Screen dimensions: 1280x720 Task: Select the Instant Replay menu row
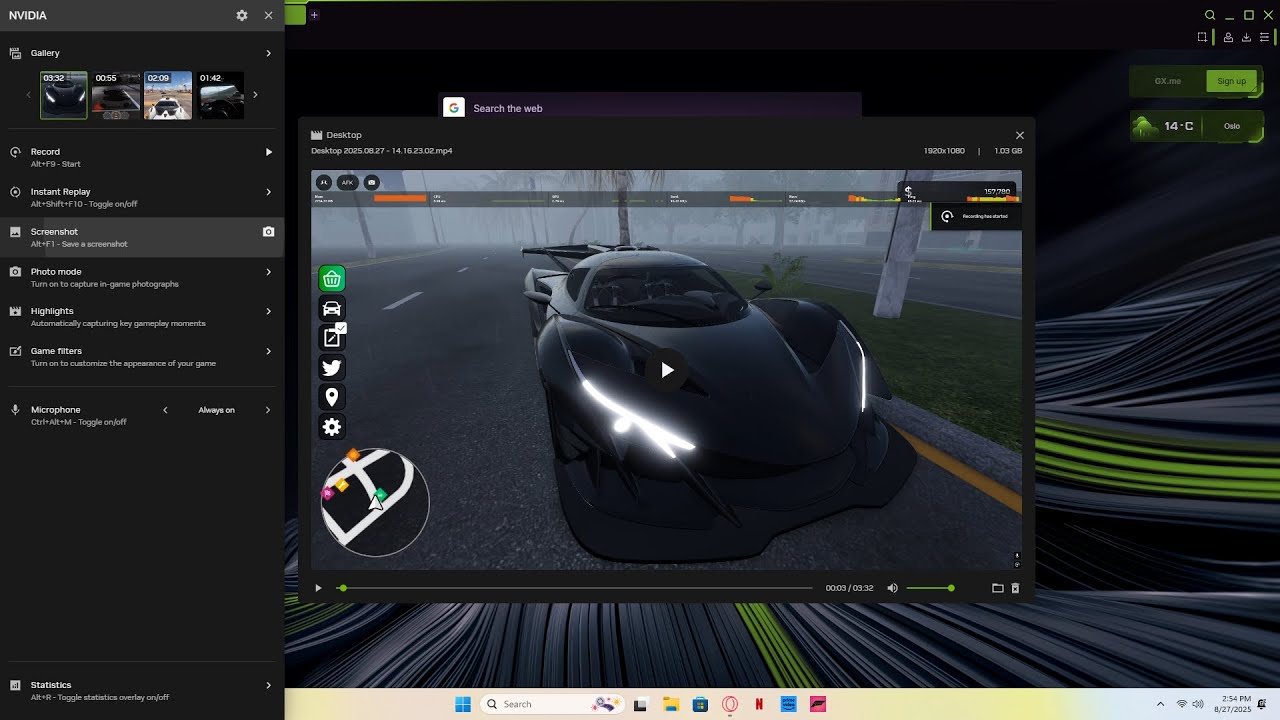point(142,197)
